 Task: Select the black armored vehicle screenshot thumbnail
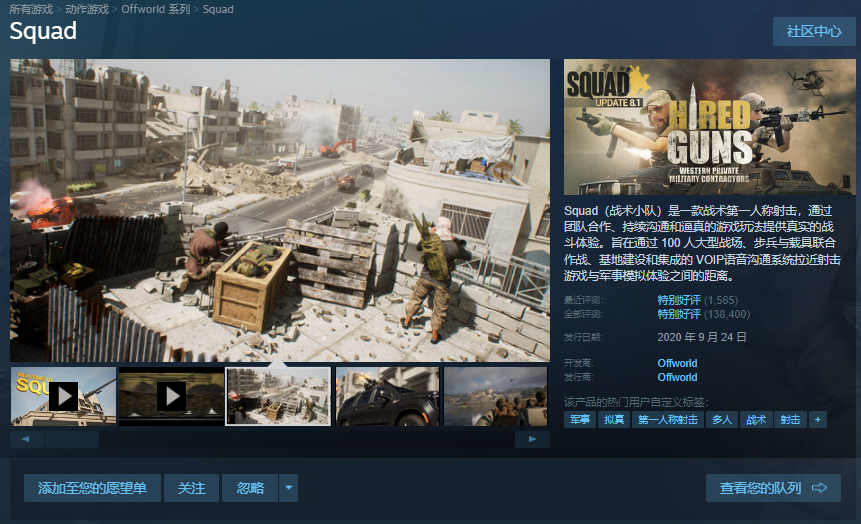pyautogui.click(x=387, y=396)
